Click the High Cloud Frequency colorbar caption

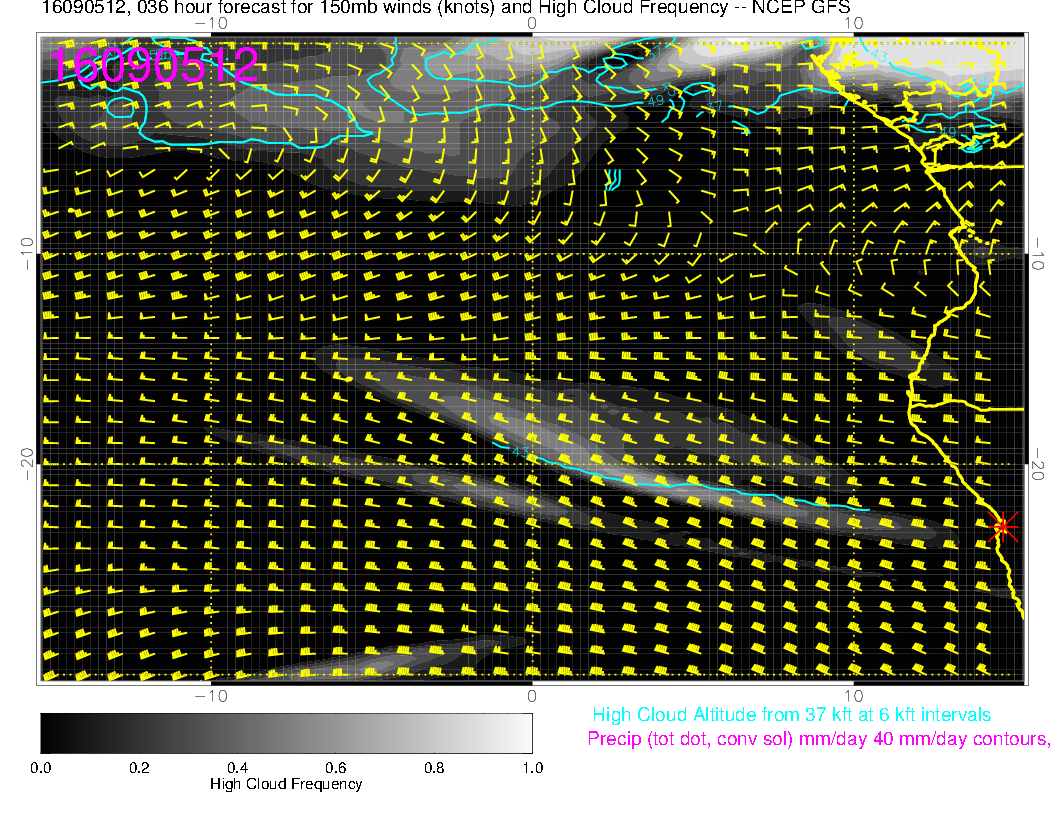coord(286,785)
